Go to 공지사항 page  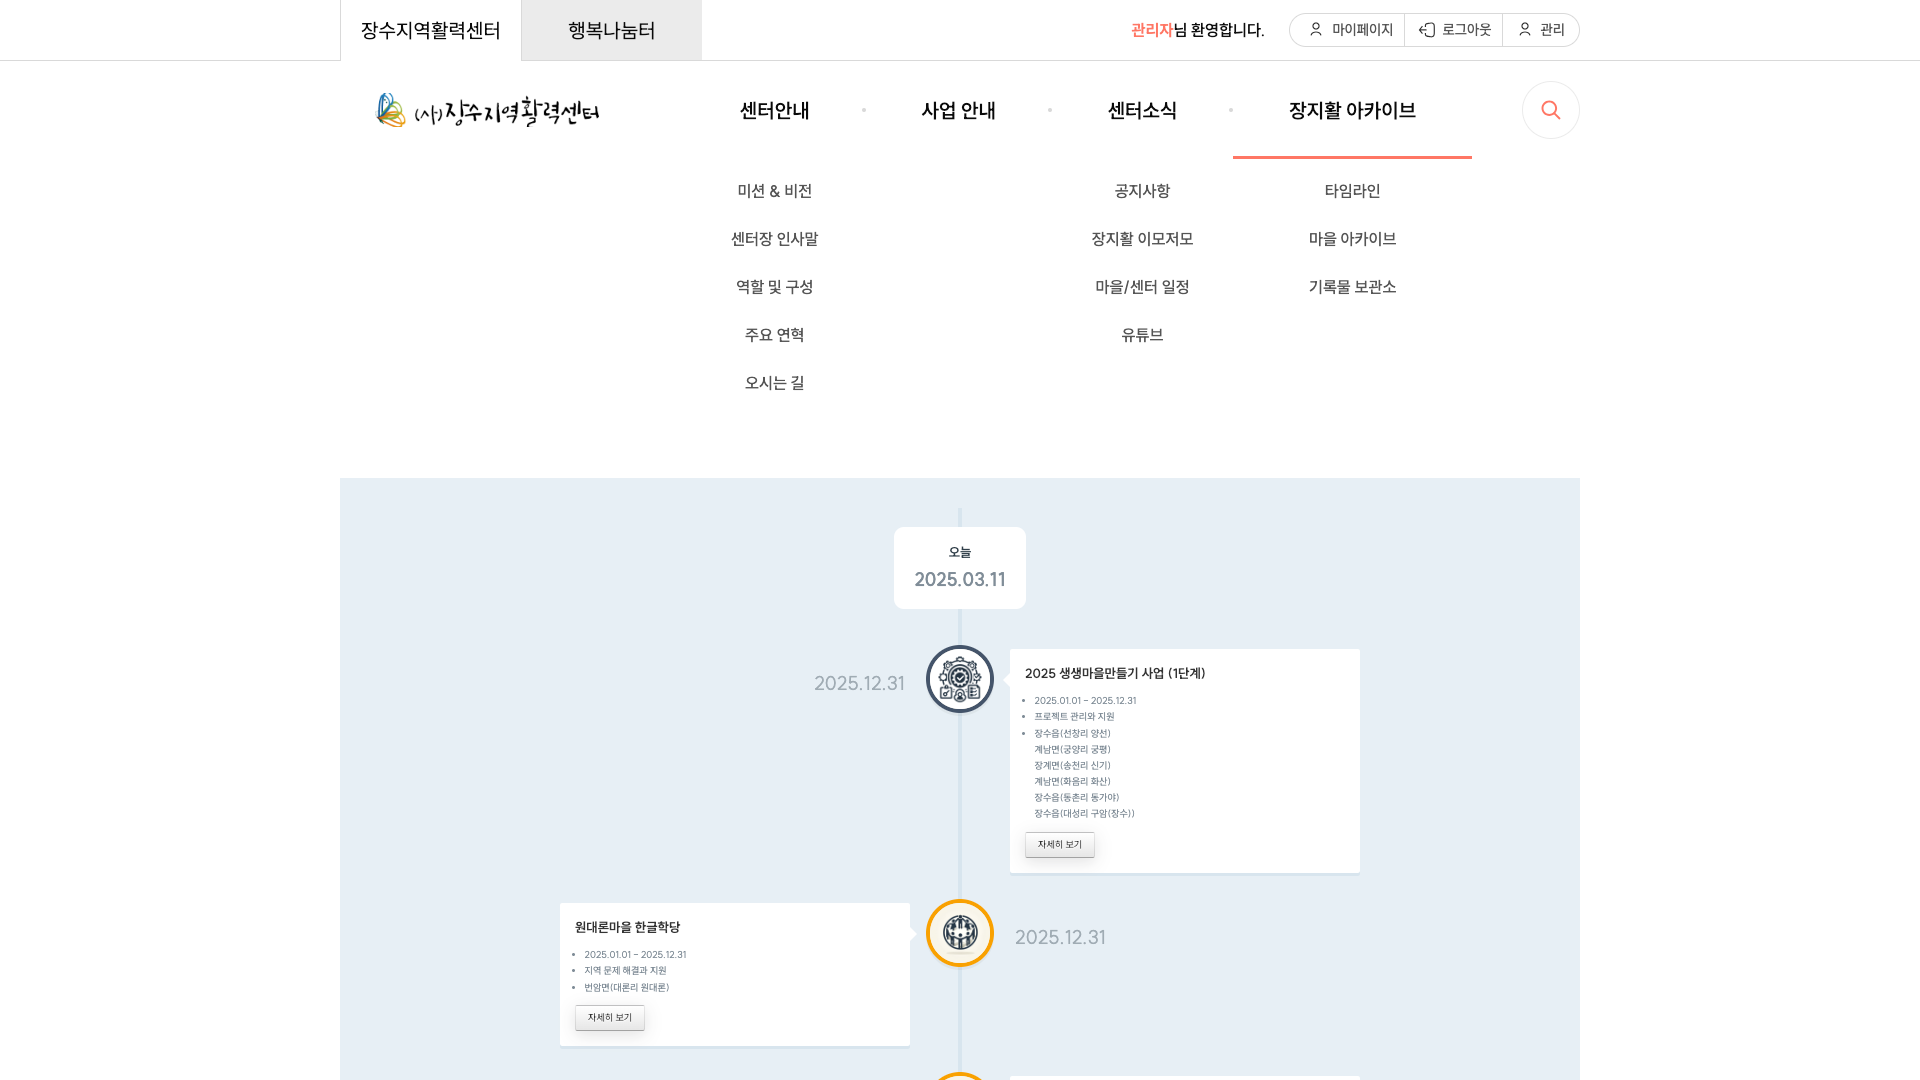click(1142, 191)
